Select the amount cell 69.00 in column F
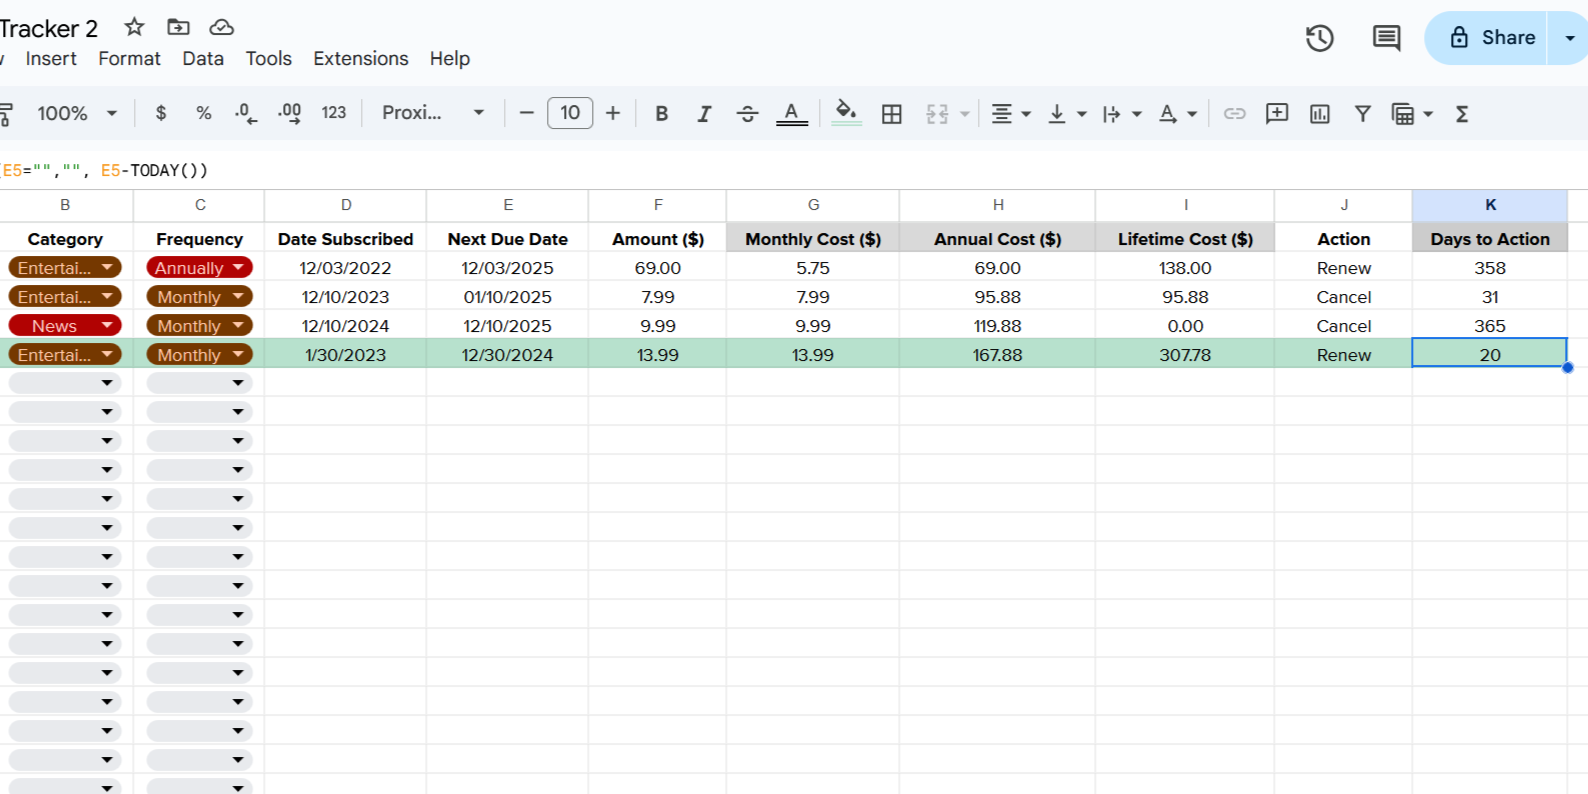This screenshot has height=794, width=1588. 657,268
